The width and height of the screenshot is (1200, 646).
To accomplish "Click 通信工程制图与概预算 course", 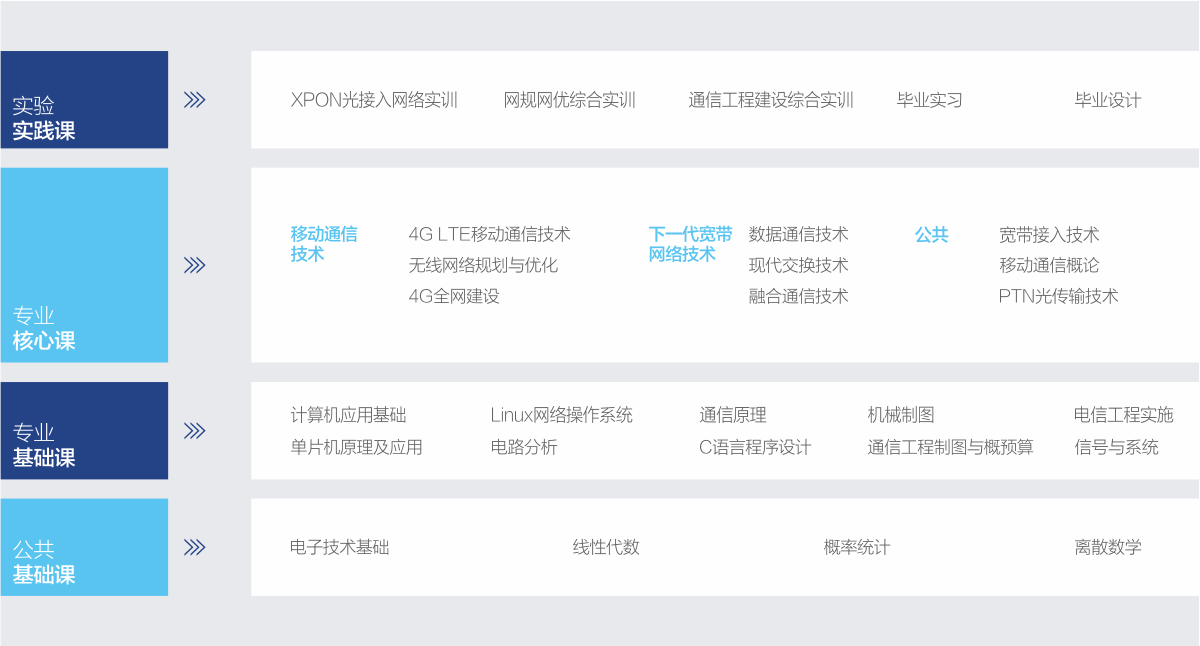I will click(950, 447).
